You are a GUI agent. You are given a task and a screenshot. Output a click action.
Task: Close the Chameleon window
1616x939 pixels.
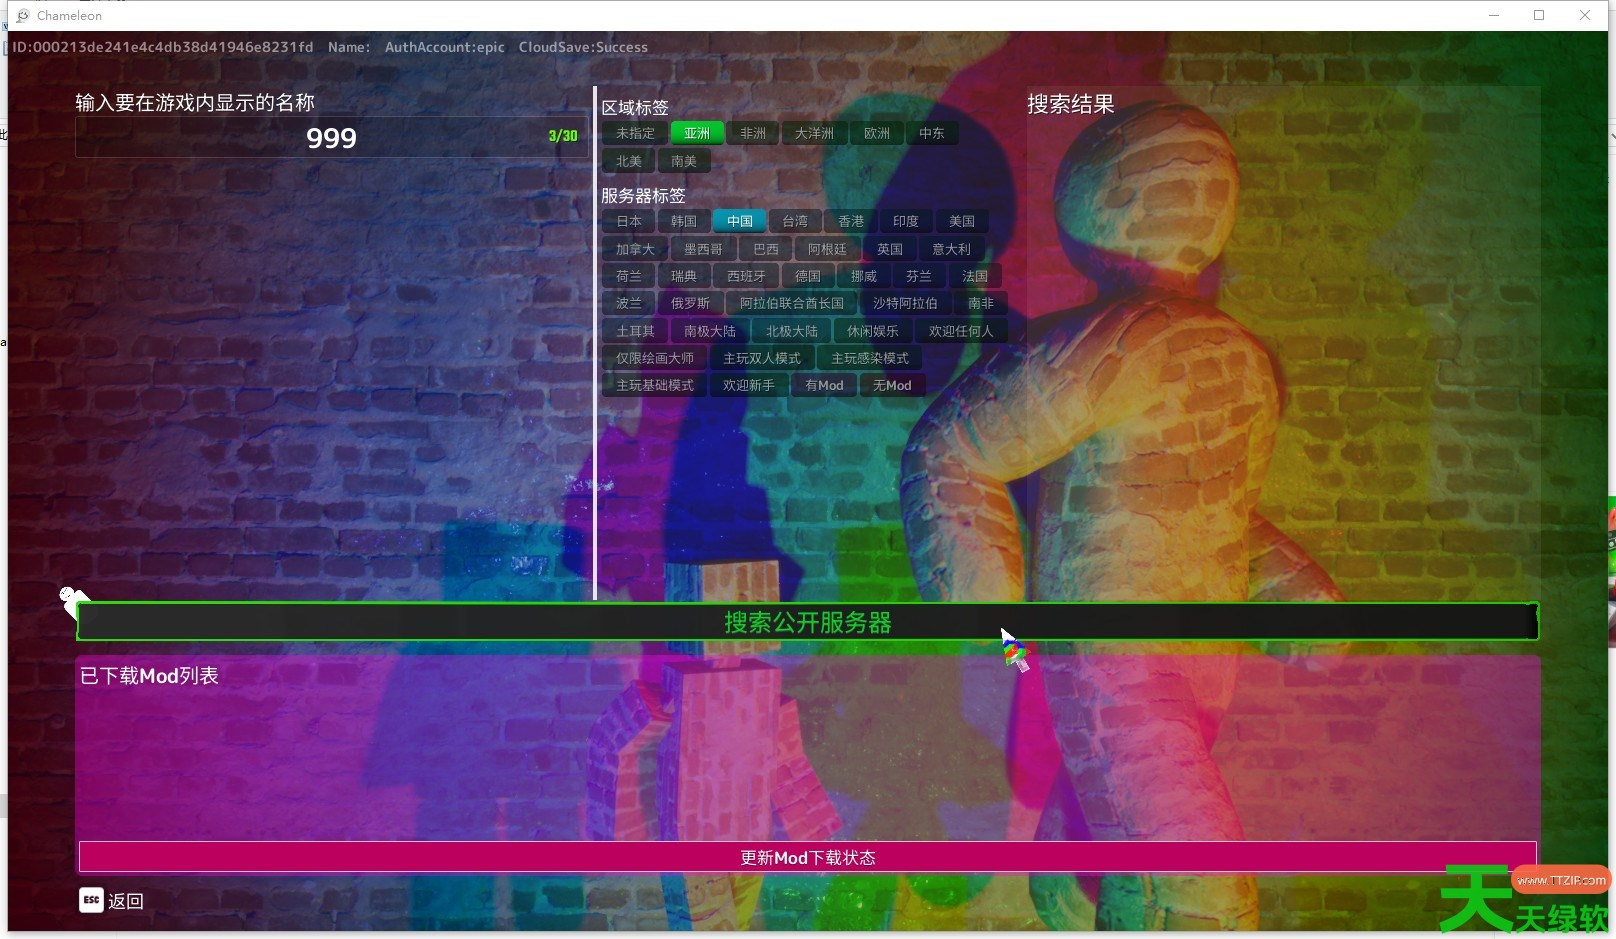pos(1585,15)
